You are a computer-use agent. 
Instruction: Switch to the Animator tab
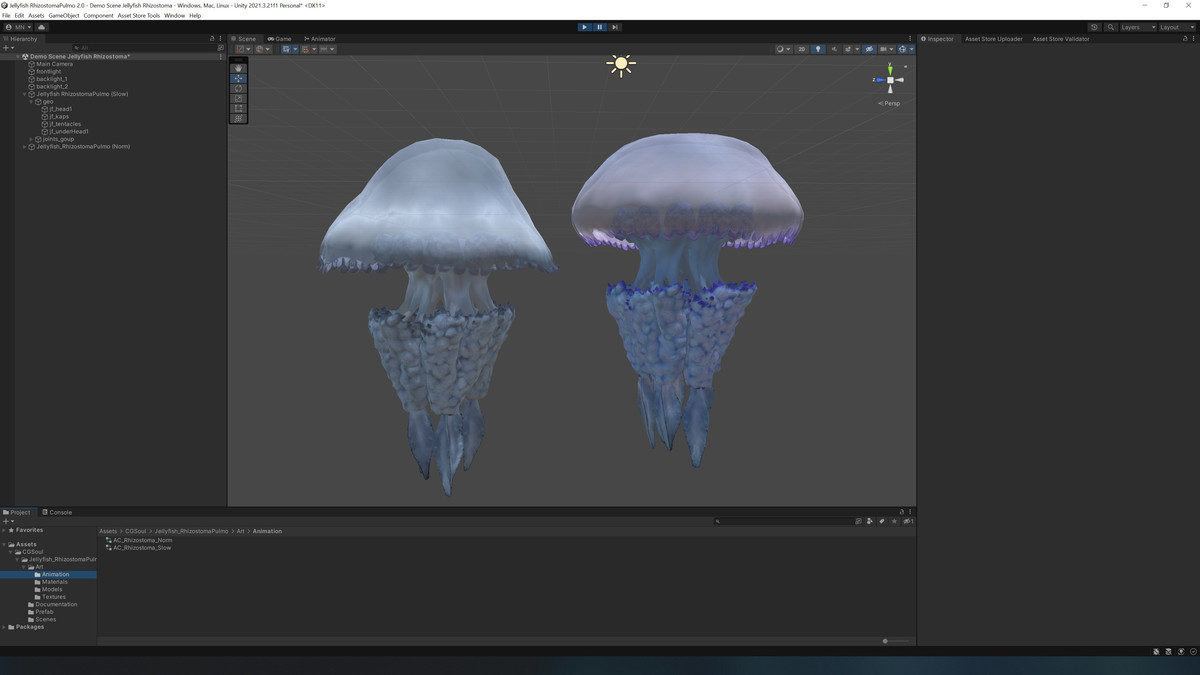(x=320, y=39)
